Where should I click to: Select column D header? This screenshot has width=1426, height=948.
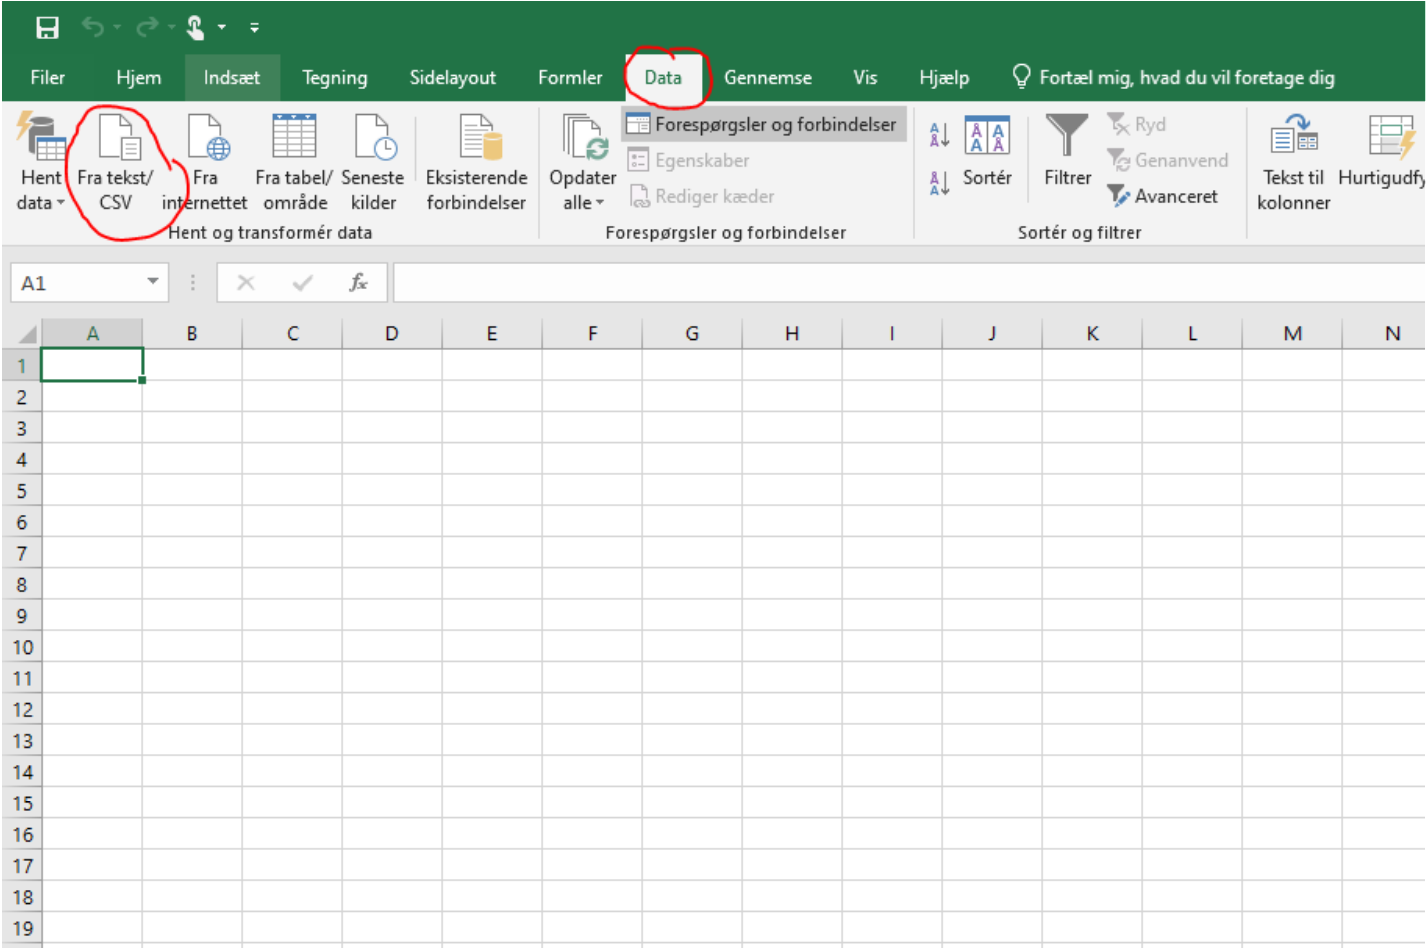(392, 333)
